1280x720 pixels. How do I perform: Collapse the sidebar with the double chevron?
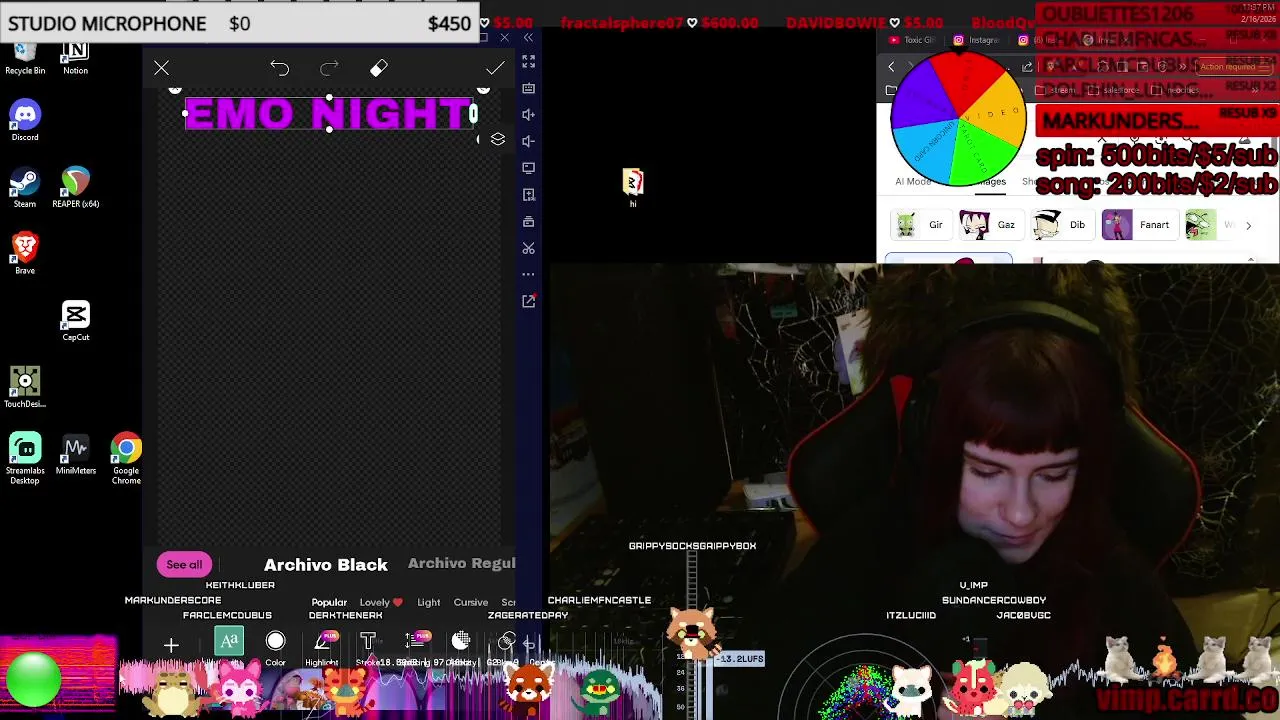coord(529,38)
